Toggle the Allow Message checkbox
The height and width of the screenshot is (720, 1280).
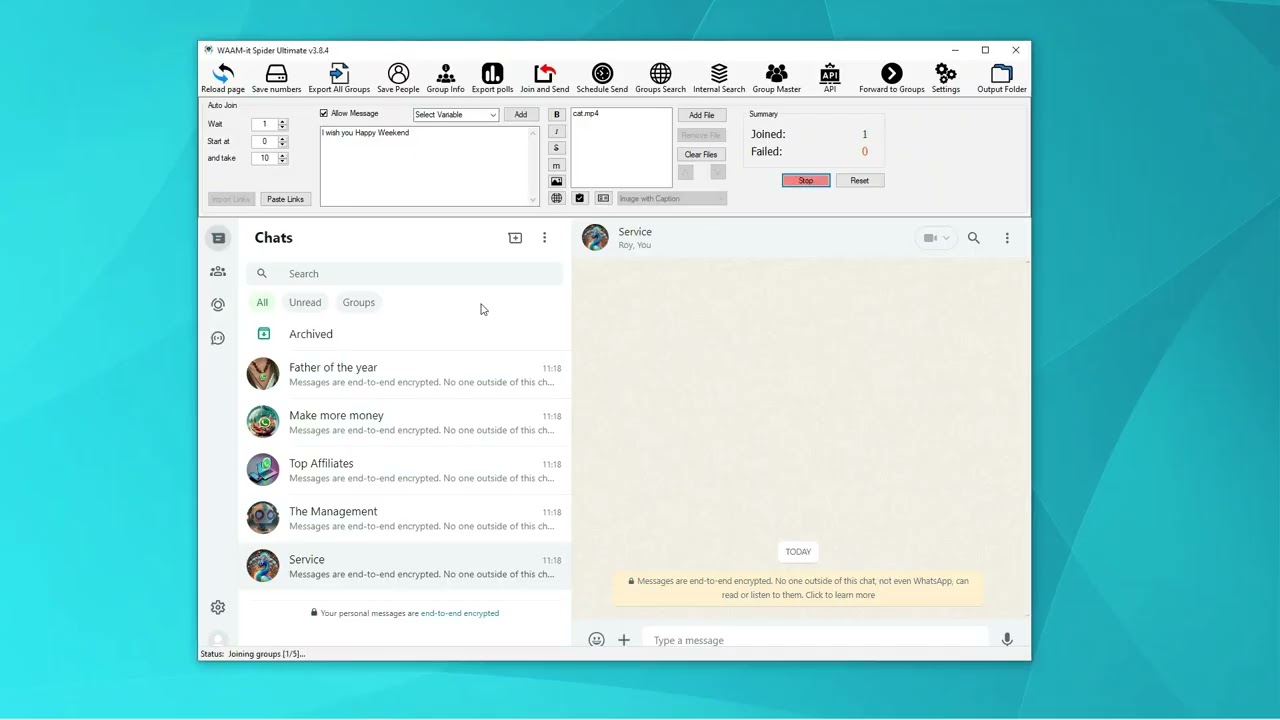click(x=324, y=114)
